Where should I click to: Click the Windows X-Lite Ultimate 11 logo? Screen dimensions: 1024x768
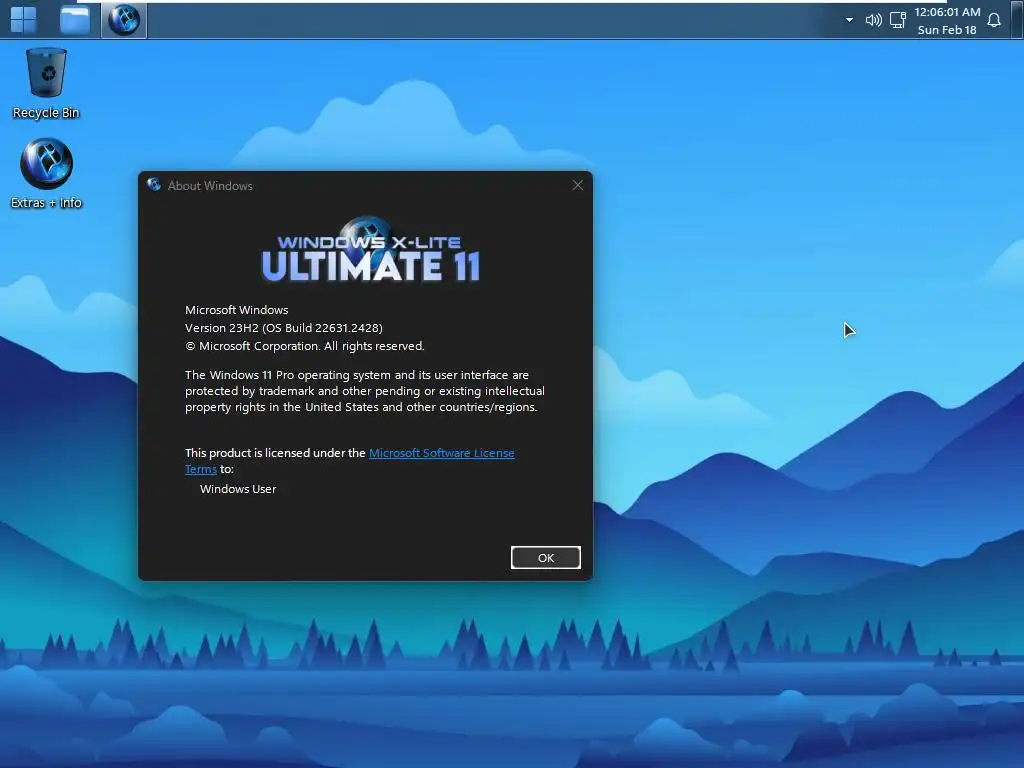[371, 251]
